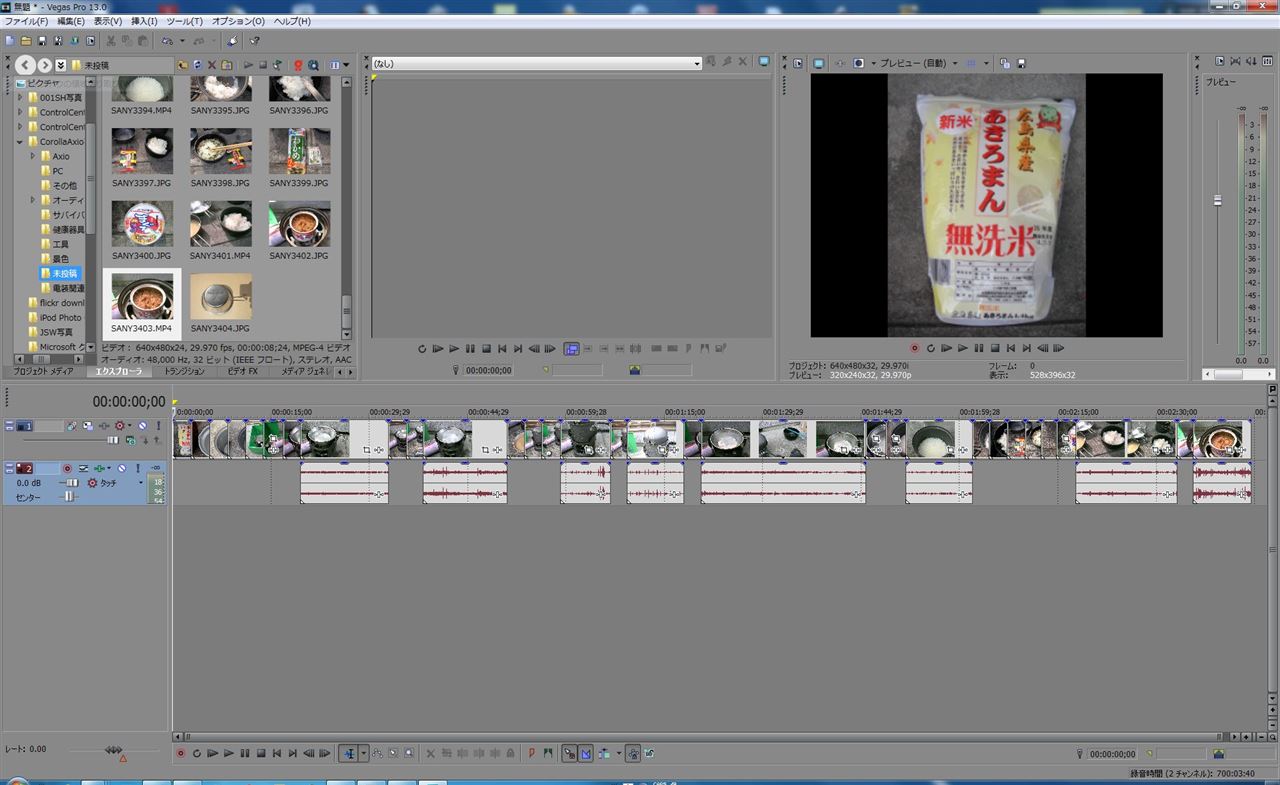Open the タッチ automation mode dropdown on track 2
The height and width of the screenshot is (785, 1280).
(x=141, y=482)
